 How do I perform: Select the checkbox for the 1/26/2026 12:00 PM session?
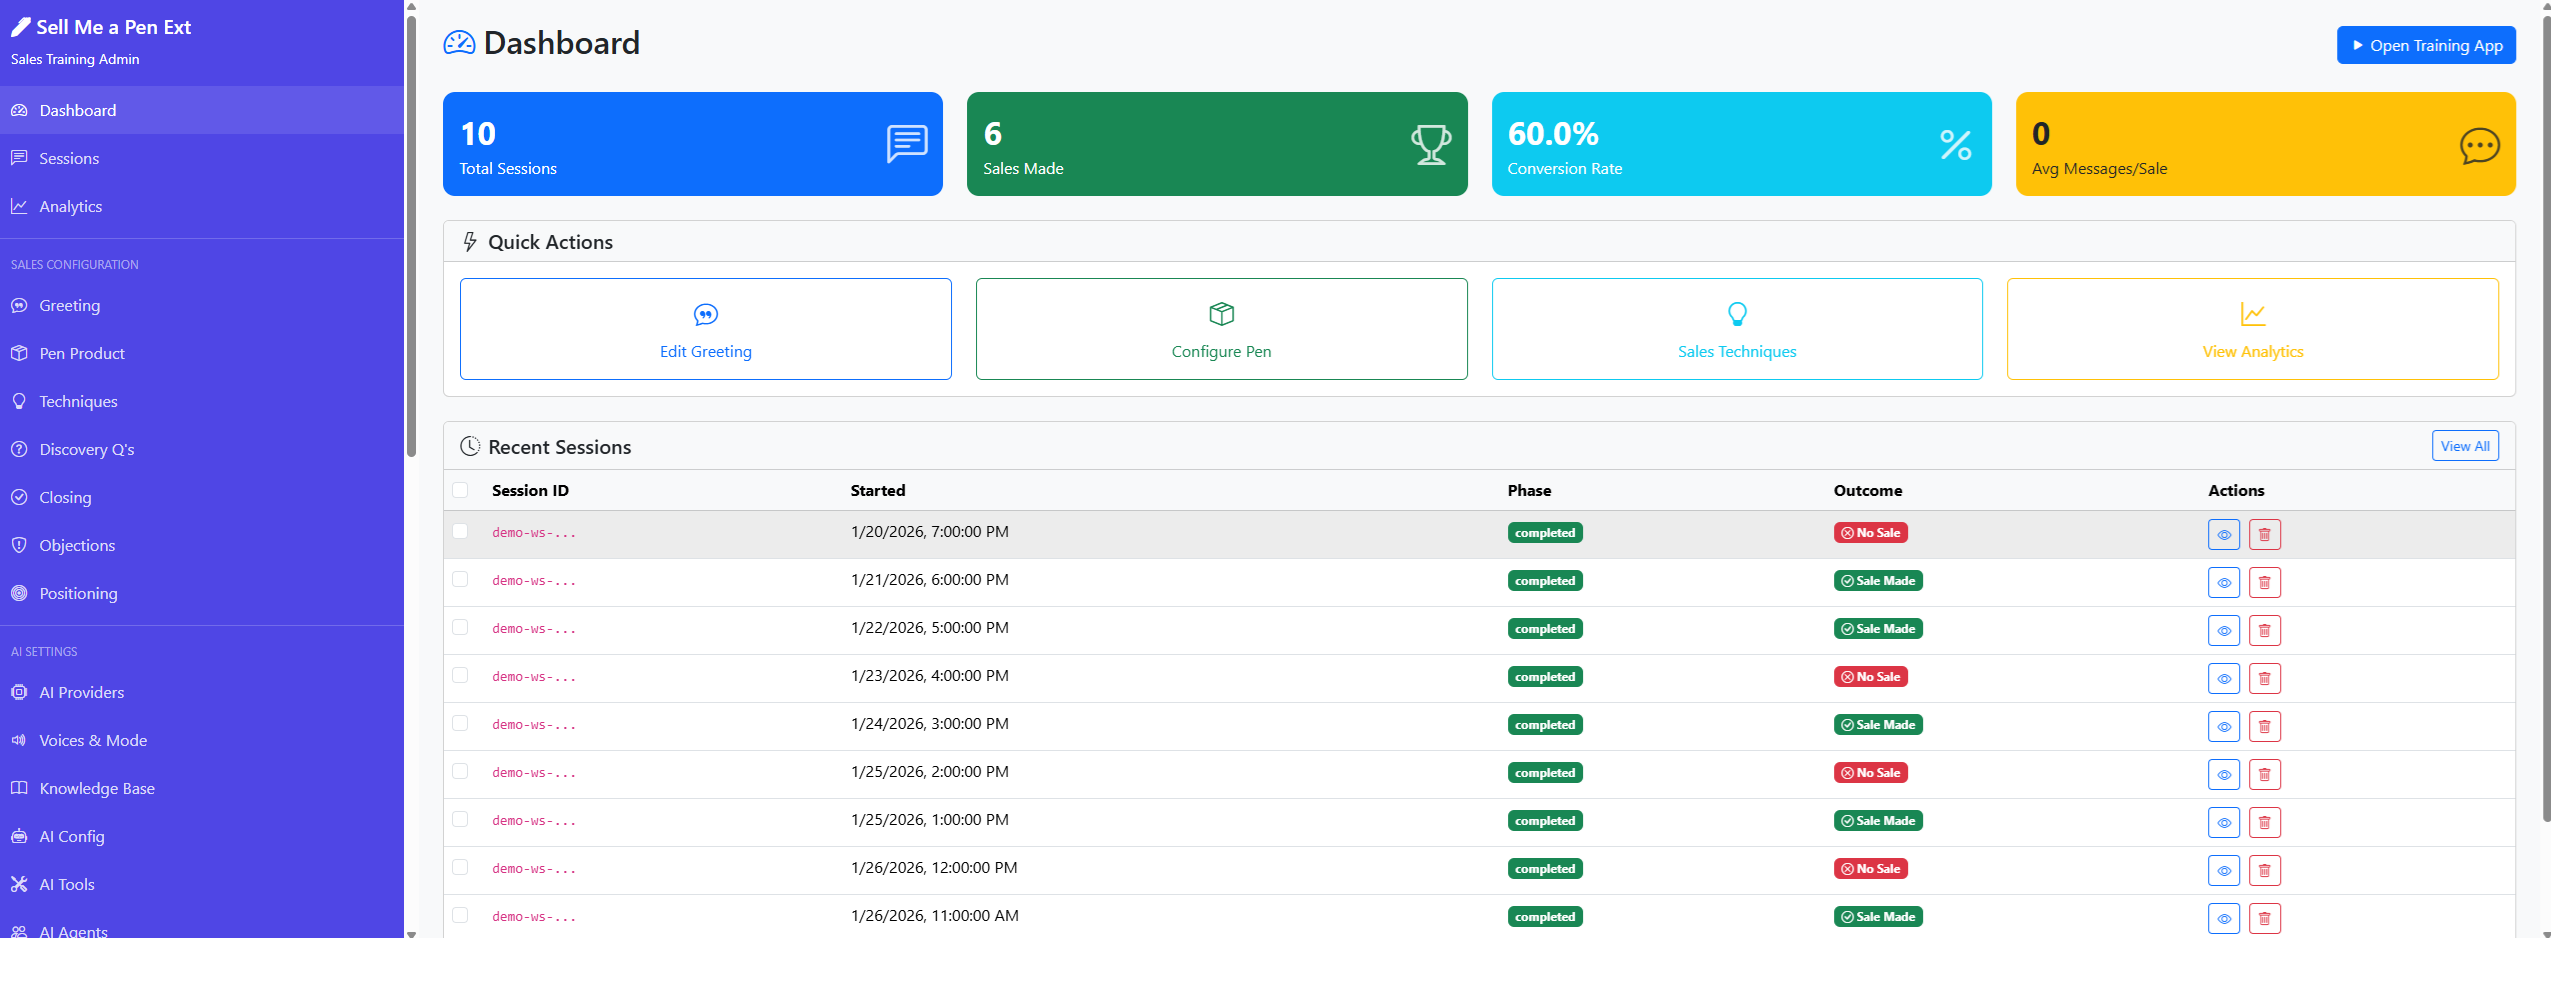tap(460, 868)
